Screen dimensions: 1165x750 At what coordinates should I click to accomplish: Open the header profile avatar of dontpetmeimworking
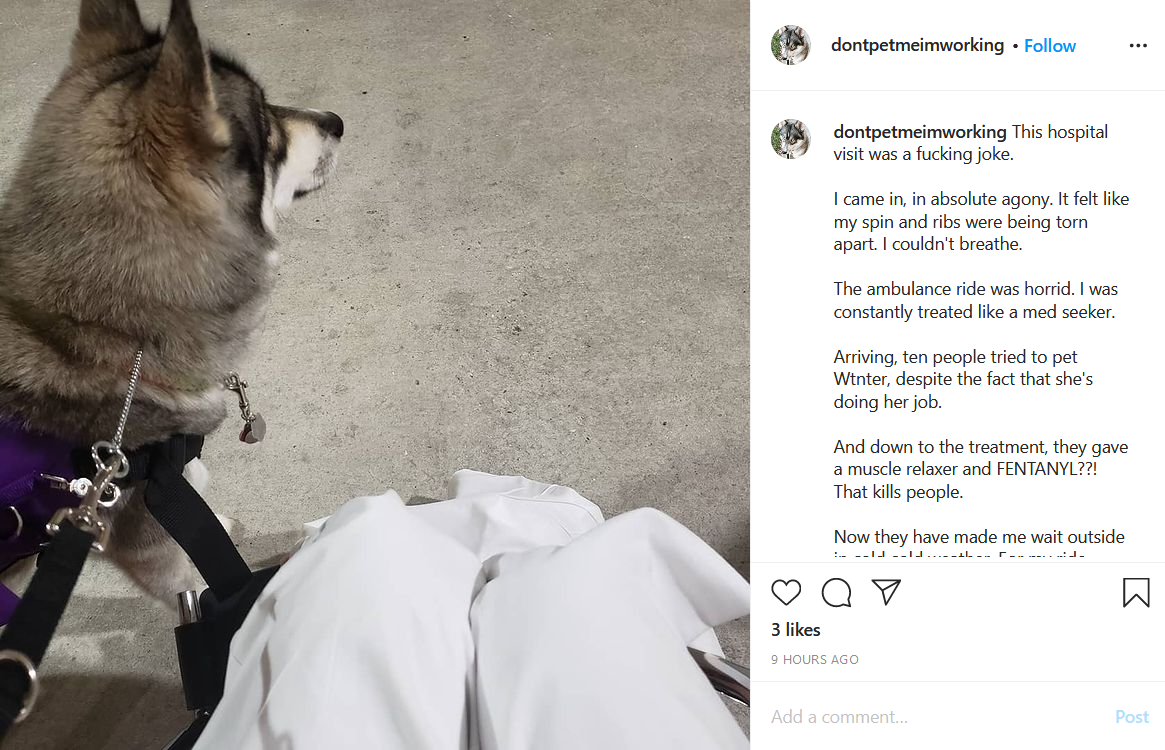coord(791,45)
